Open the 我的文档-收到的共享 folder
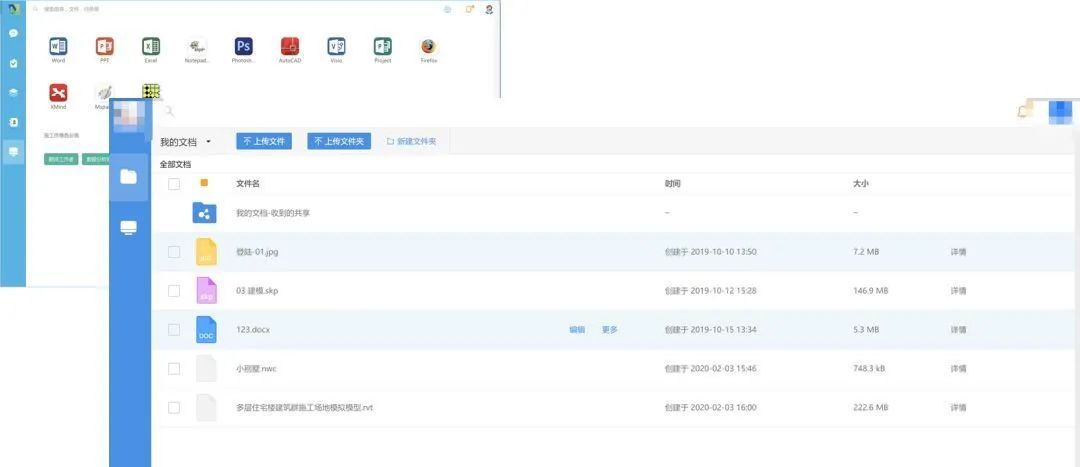1080x467 pixels. pyautogui.click(x=272, y=213)
